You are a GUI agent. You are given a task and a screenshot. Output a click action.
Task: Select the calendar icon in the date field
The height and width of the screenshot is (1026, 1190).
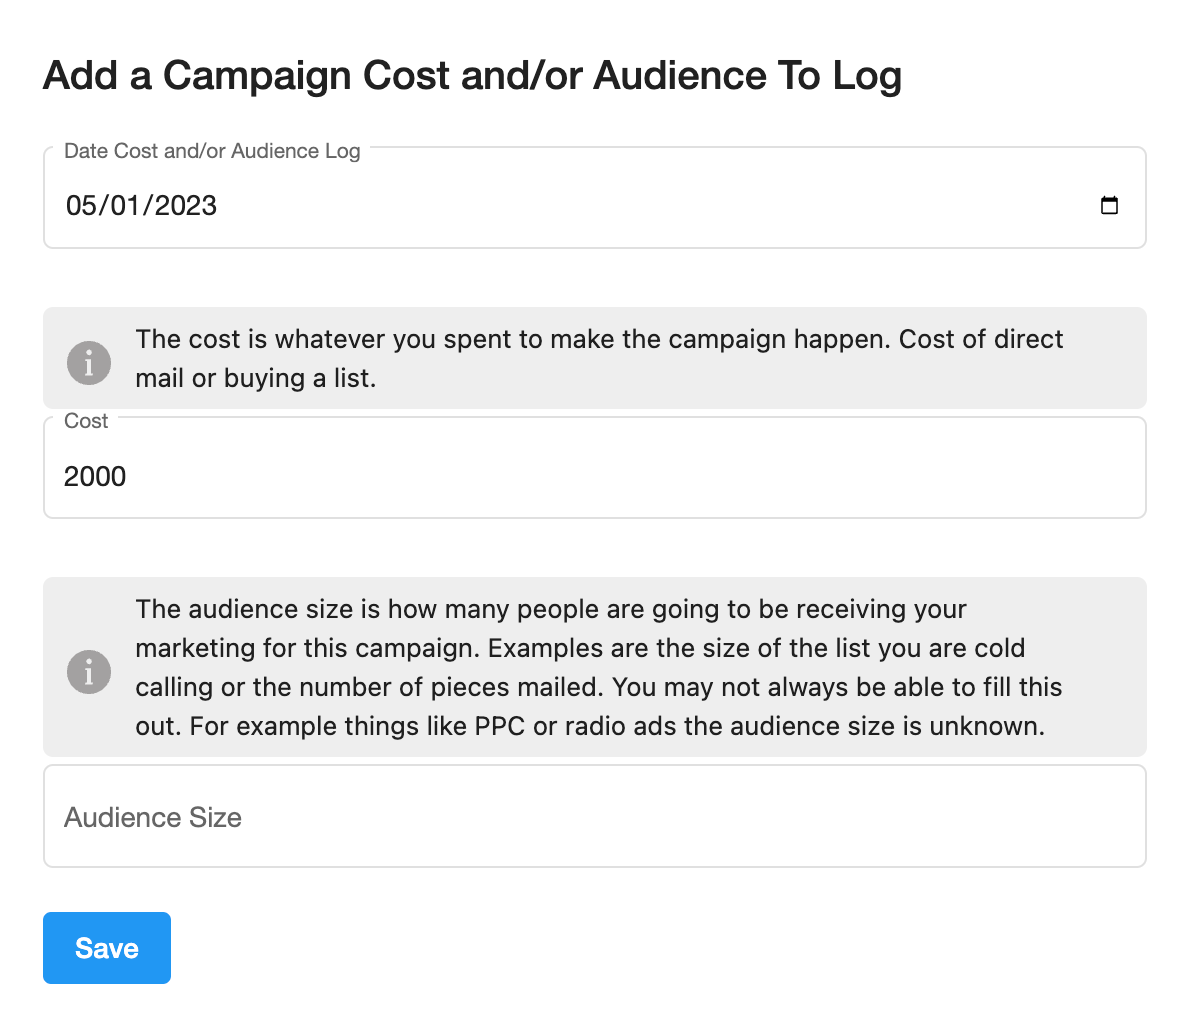click(1110, 205)
